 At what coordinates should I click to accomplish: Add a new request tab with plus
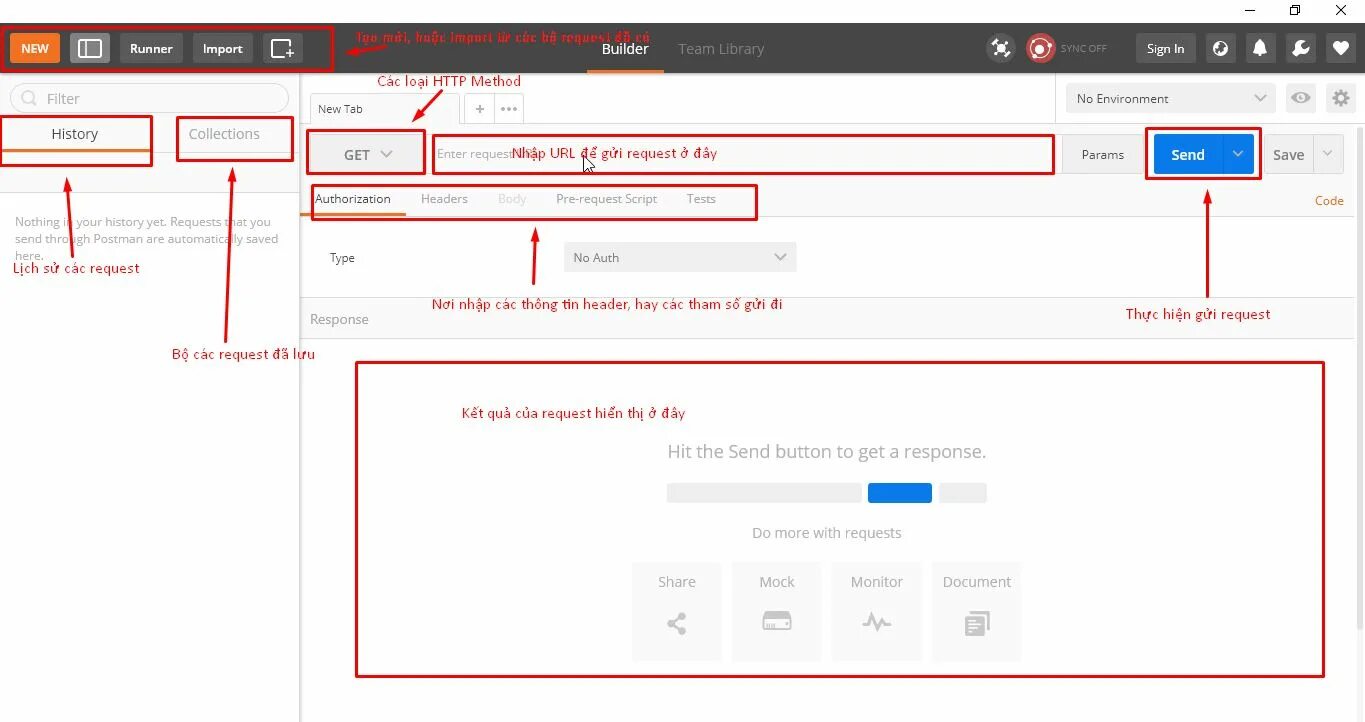(x=480, y=109)
